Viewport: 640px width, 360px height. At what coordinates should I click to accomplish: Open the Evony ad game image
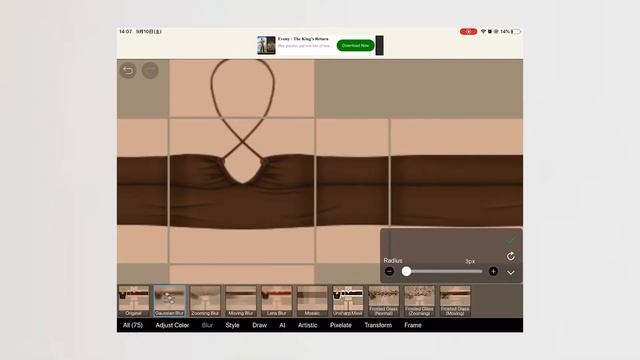coord(266,45)
